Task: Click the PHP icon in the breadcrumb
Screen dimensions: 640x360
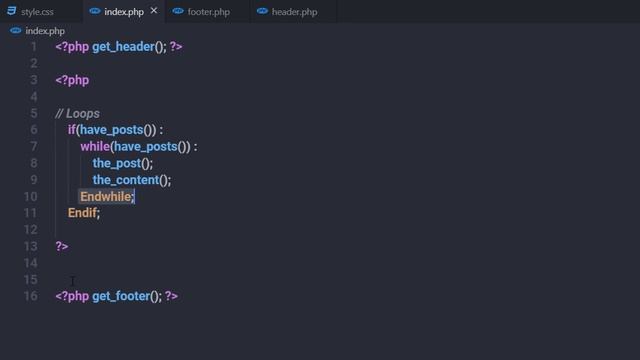Action: click(16, 31)
